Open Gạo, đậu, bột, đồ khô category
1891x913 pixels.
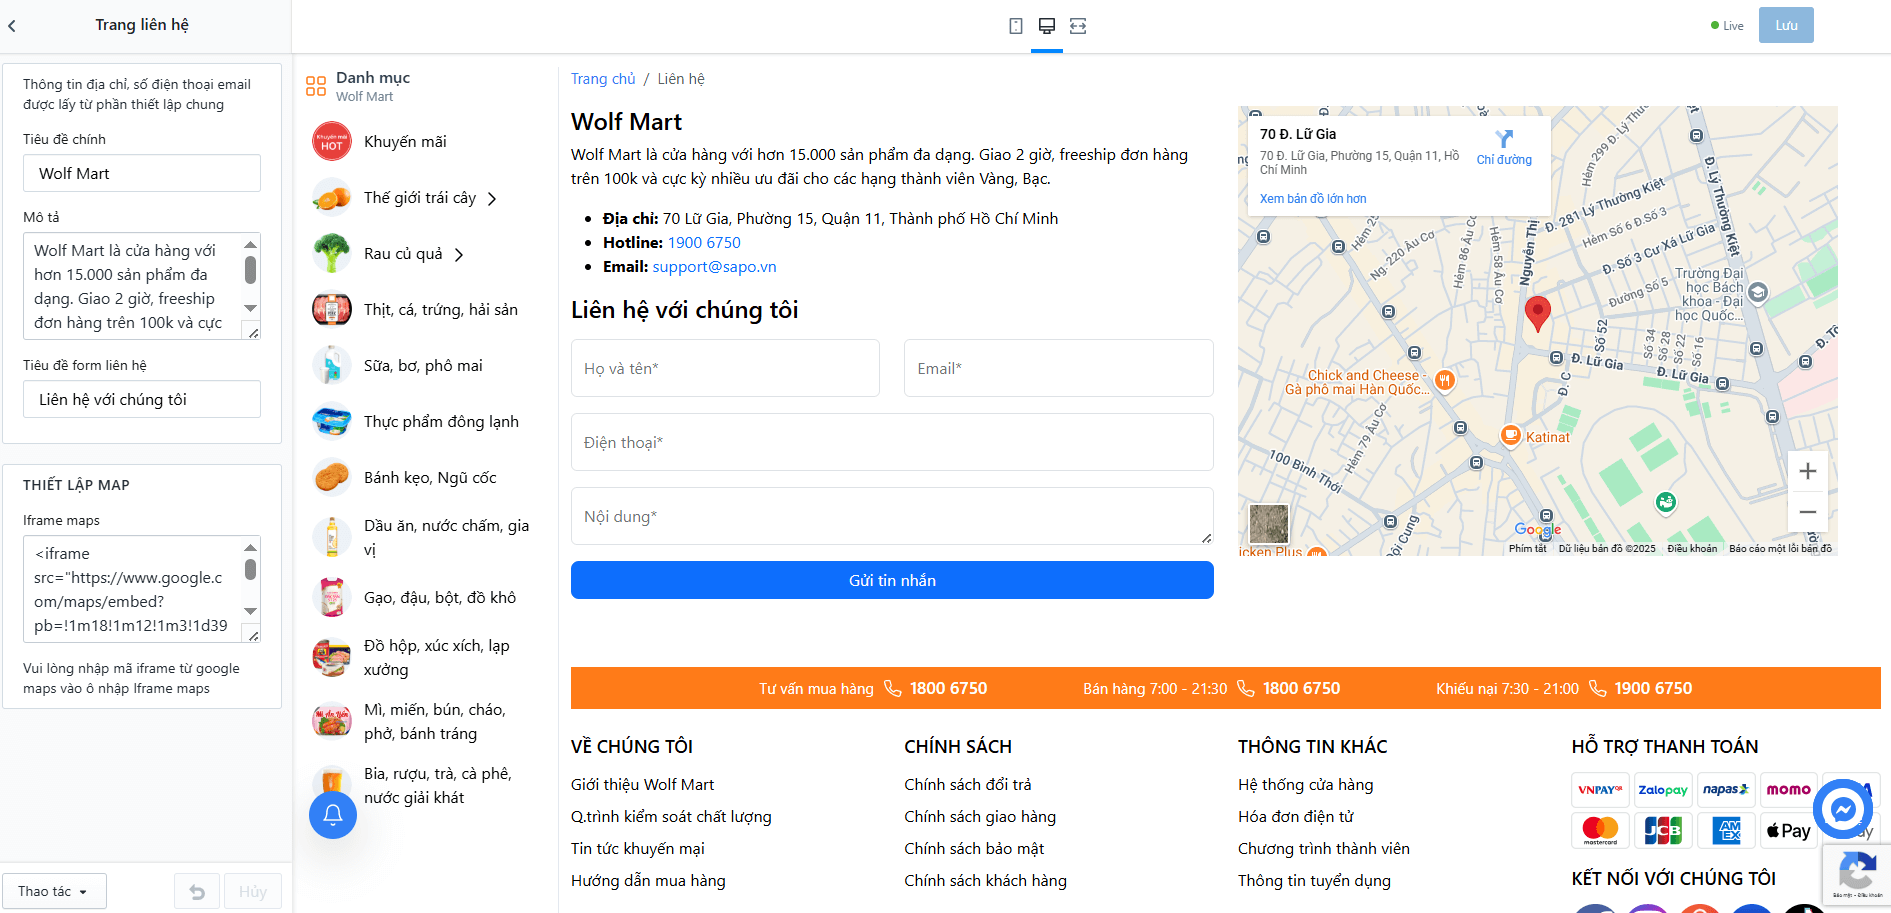point(440,598)
